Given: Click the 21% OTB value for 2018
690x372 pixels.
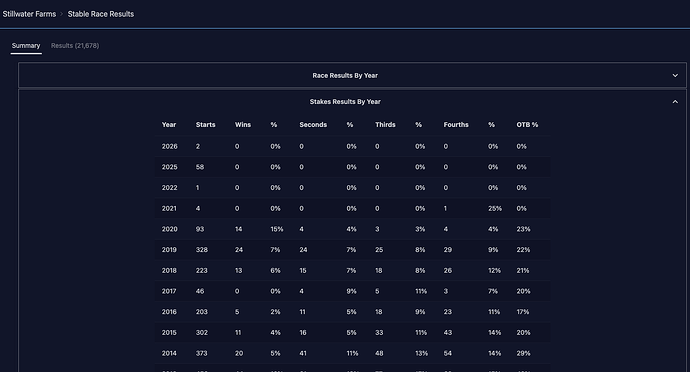Looking at the screenshot, I should tap(523, 271).
